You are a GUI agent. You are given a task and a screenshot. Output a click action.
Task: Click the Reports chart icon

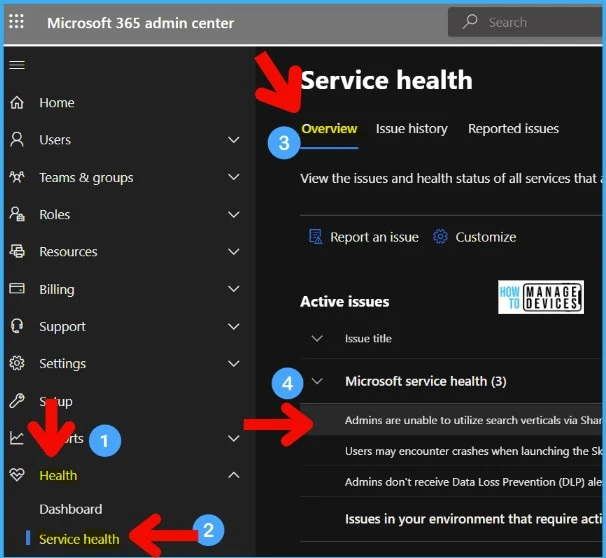click(x=17, y=438)
